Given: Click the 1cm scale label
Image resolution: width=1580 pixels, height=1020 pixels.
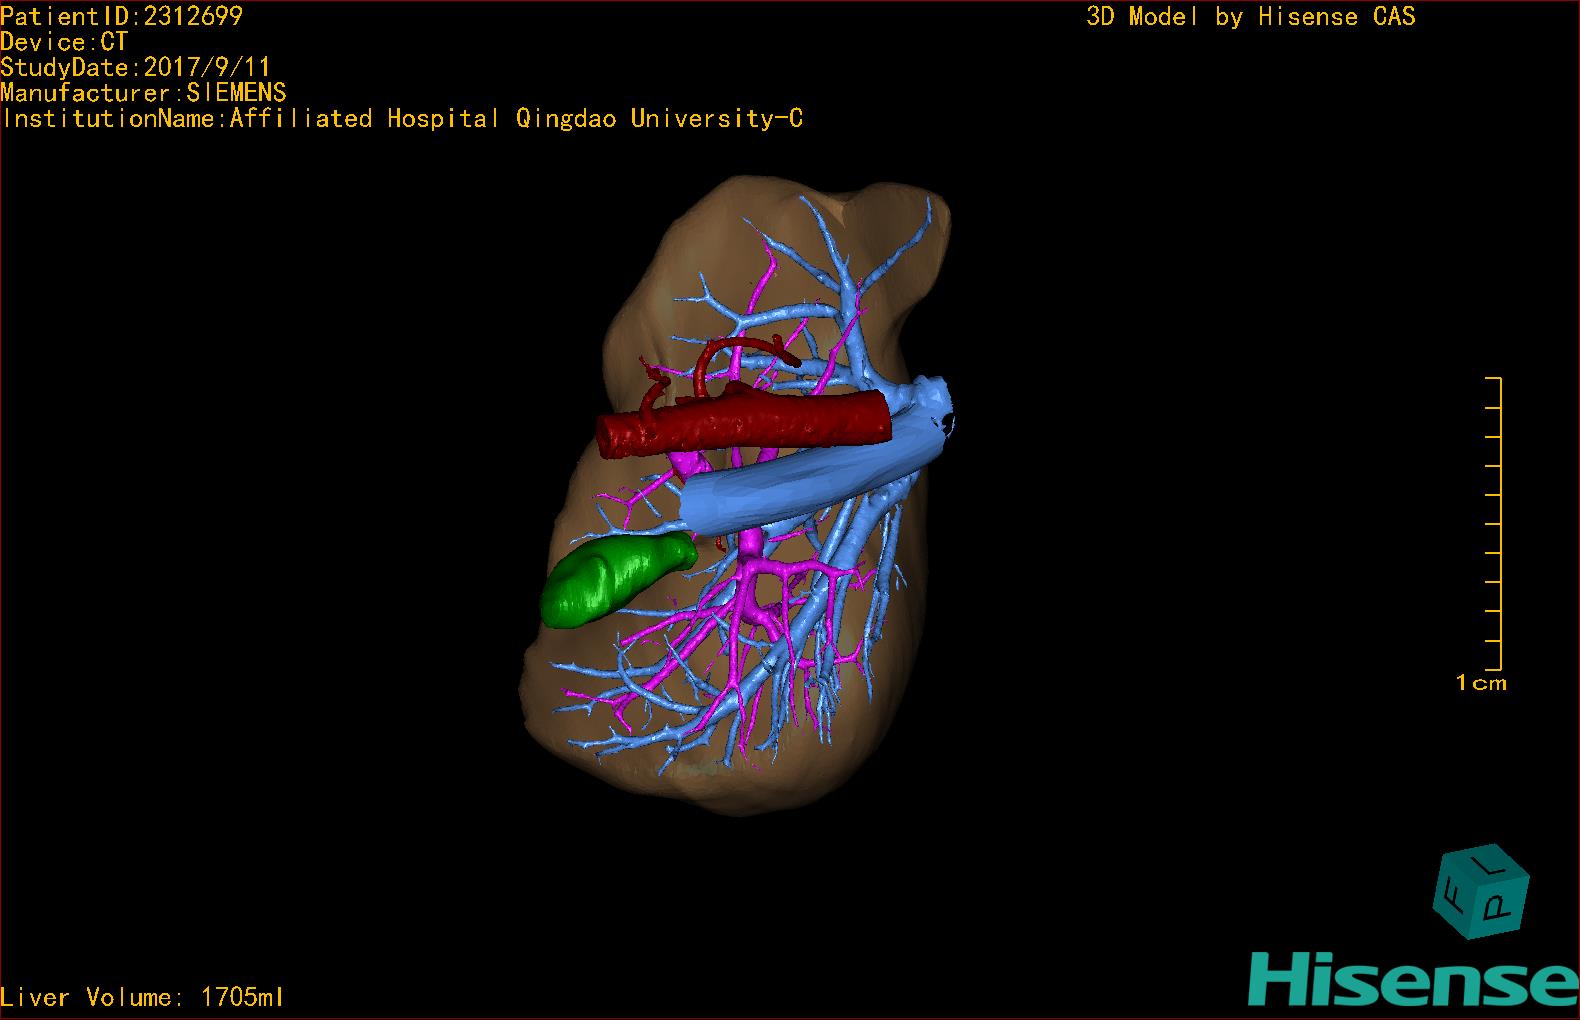Looking at the screenshot, I should click(x=1481, y=683).
